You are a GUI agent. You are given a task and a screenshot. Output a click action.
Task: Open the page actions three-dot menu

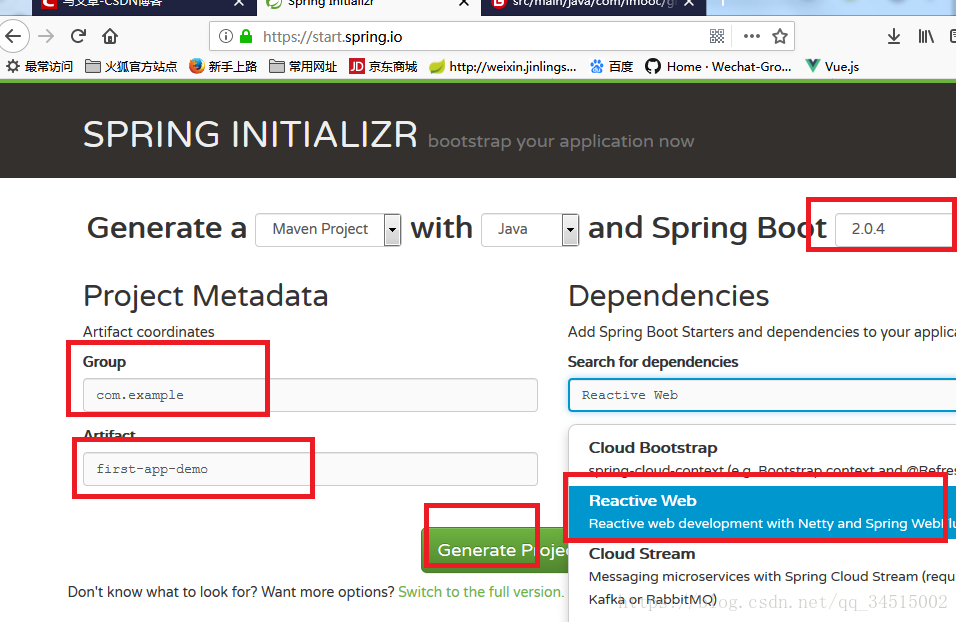(752, 37)
